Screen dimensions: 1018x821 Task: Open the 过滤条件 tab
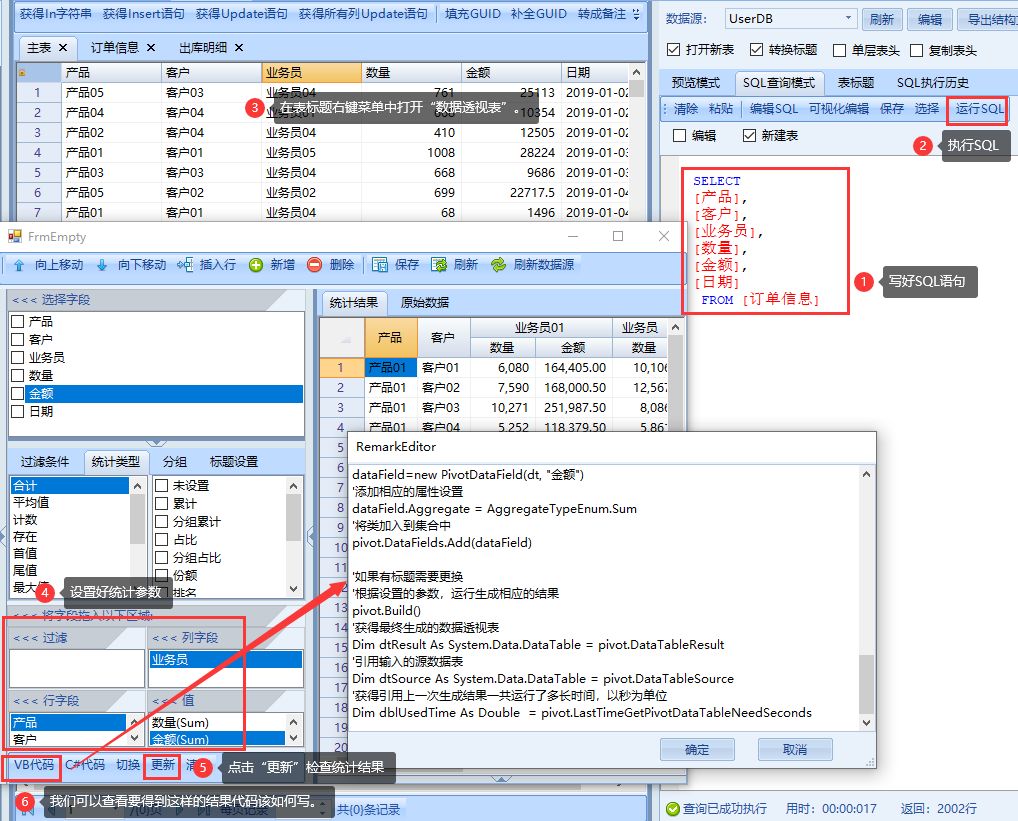(45, 461)
